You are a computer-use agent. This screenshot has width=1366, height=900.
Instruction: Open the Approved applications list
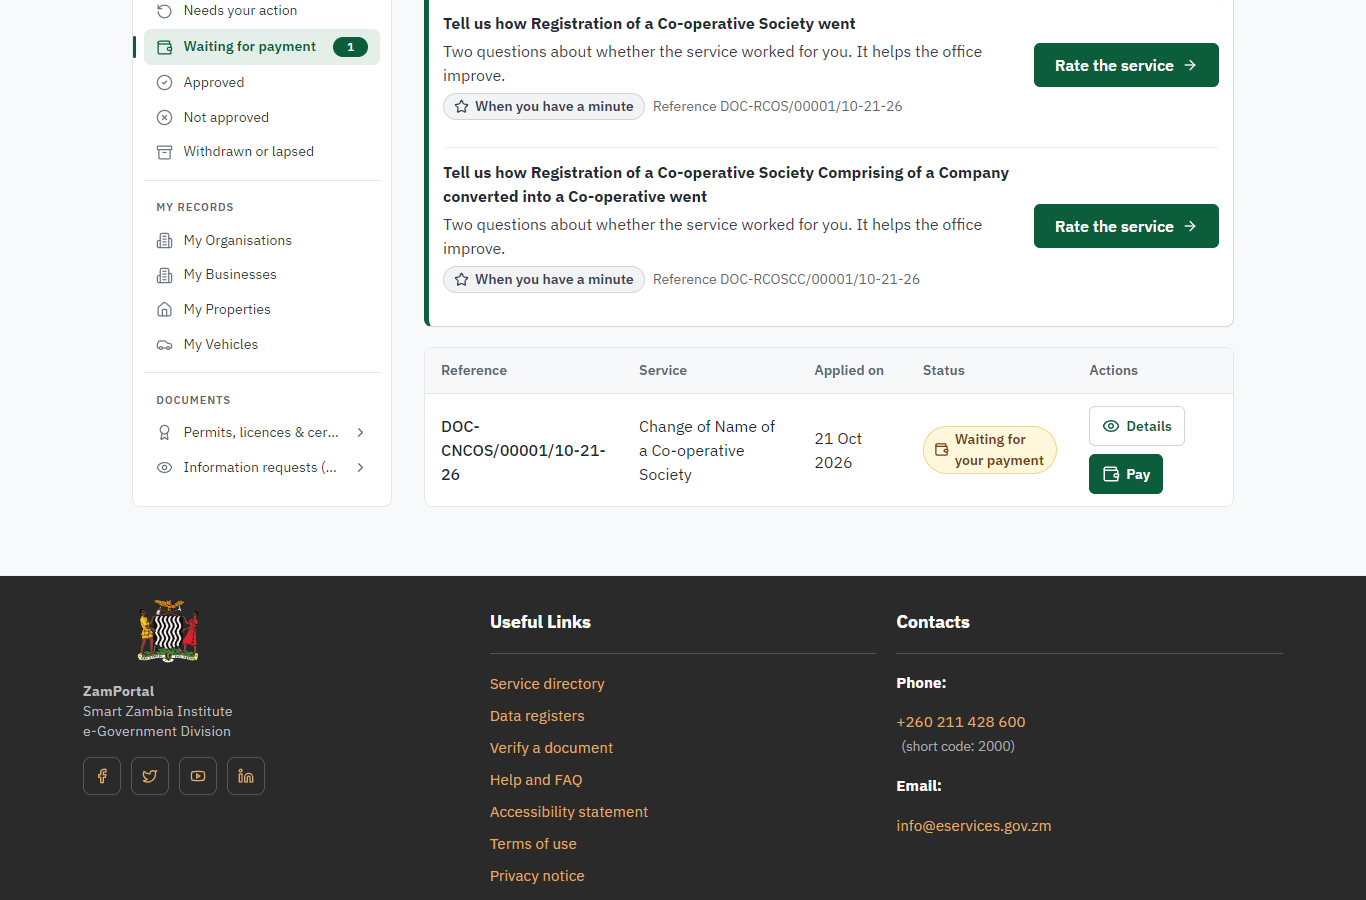point(262,82)
